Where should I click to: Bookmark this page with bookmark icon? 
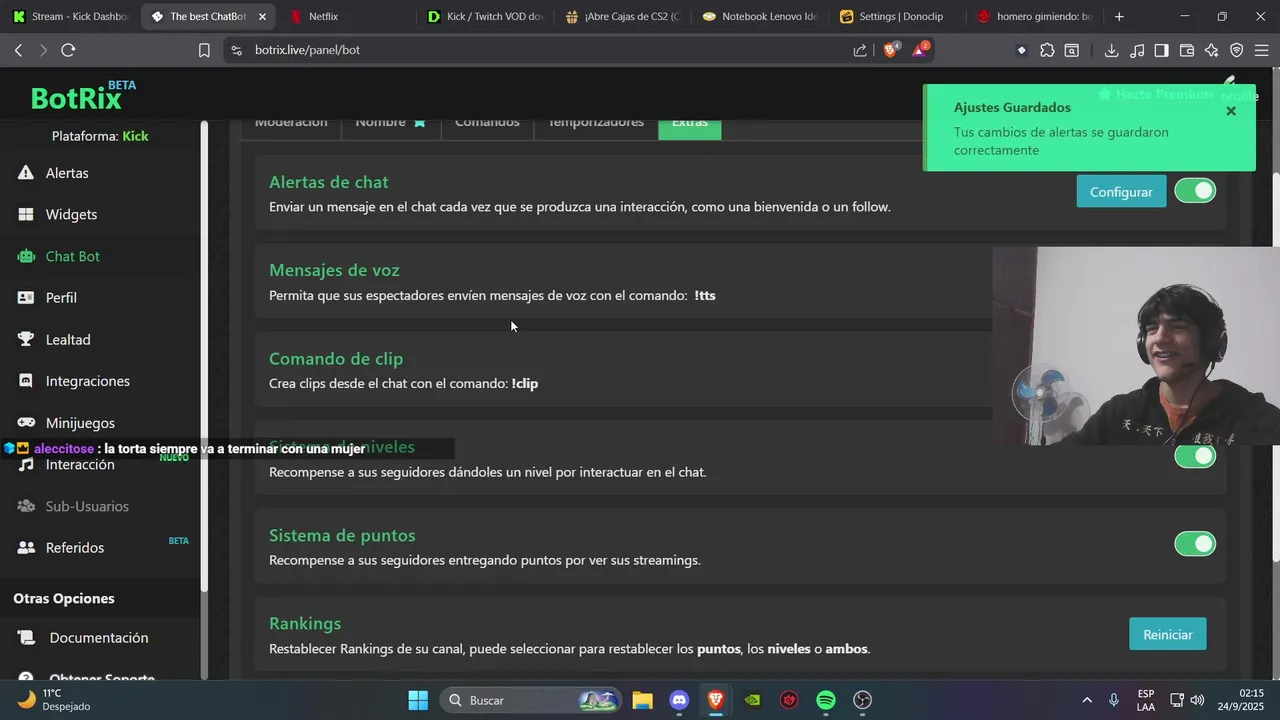(x=204, y=50)
